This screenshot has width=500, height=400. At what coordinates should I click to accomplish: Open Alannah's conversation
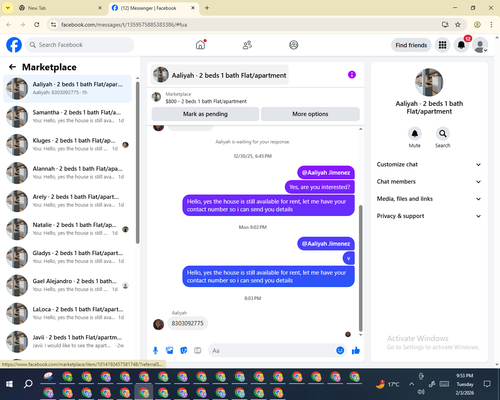tap(68, 173)
